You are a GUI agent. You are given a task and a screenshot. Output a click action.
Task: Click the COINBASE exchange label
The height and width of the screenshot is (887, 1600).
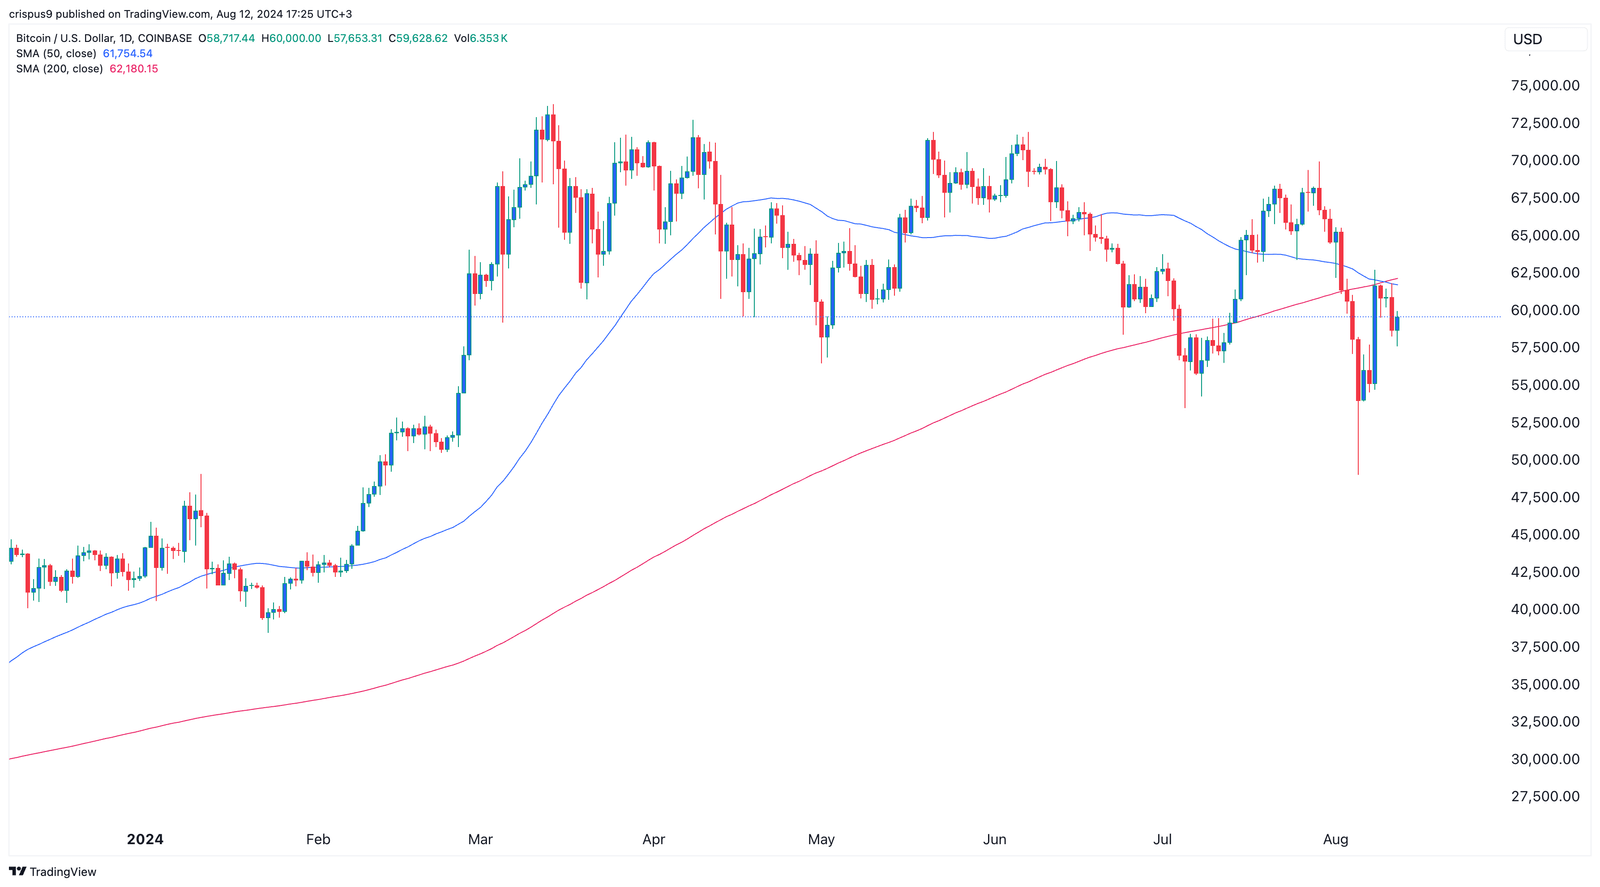(x=165, y=38)
